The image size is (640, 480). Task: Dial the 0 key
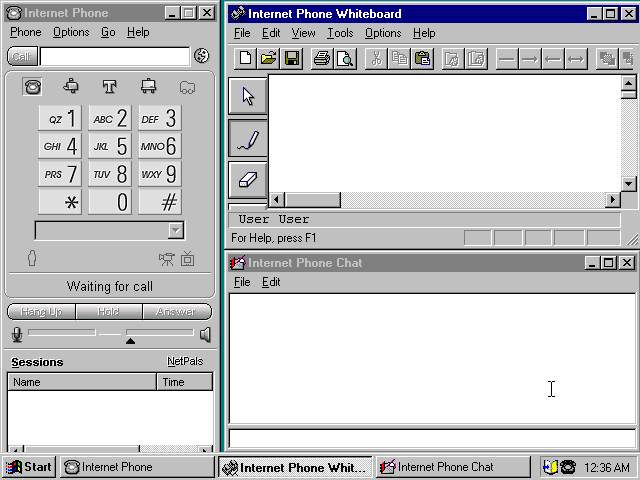coord(110,202)
